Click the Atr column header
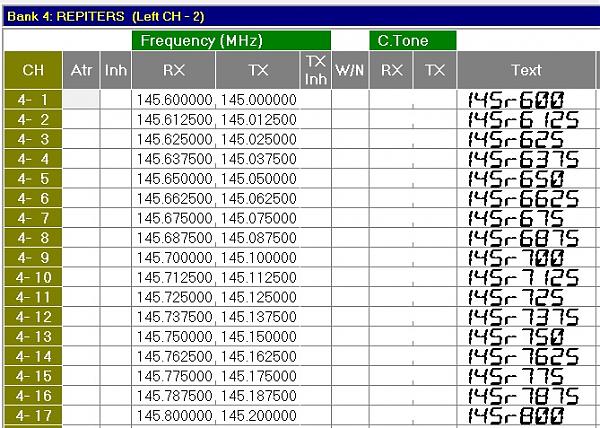Viewport: 600px width, 428px height. point(81,70)
